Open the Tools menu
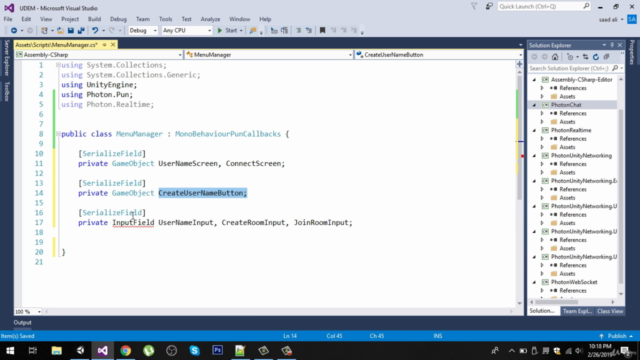The height and width of the screenshot is (360, 640). [165, 19]
